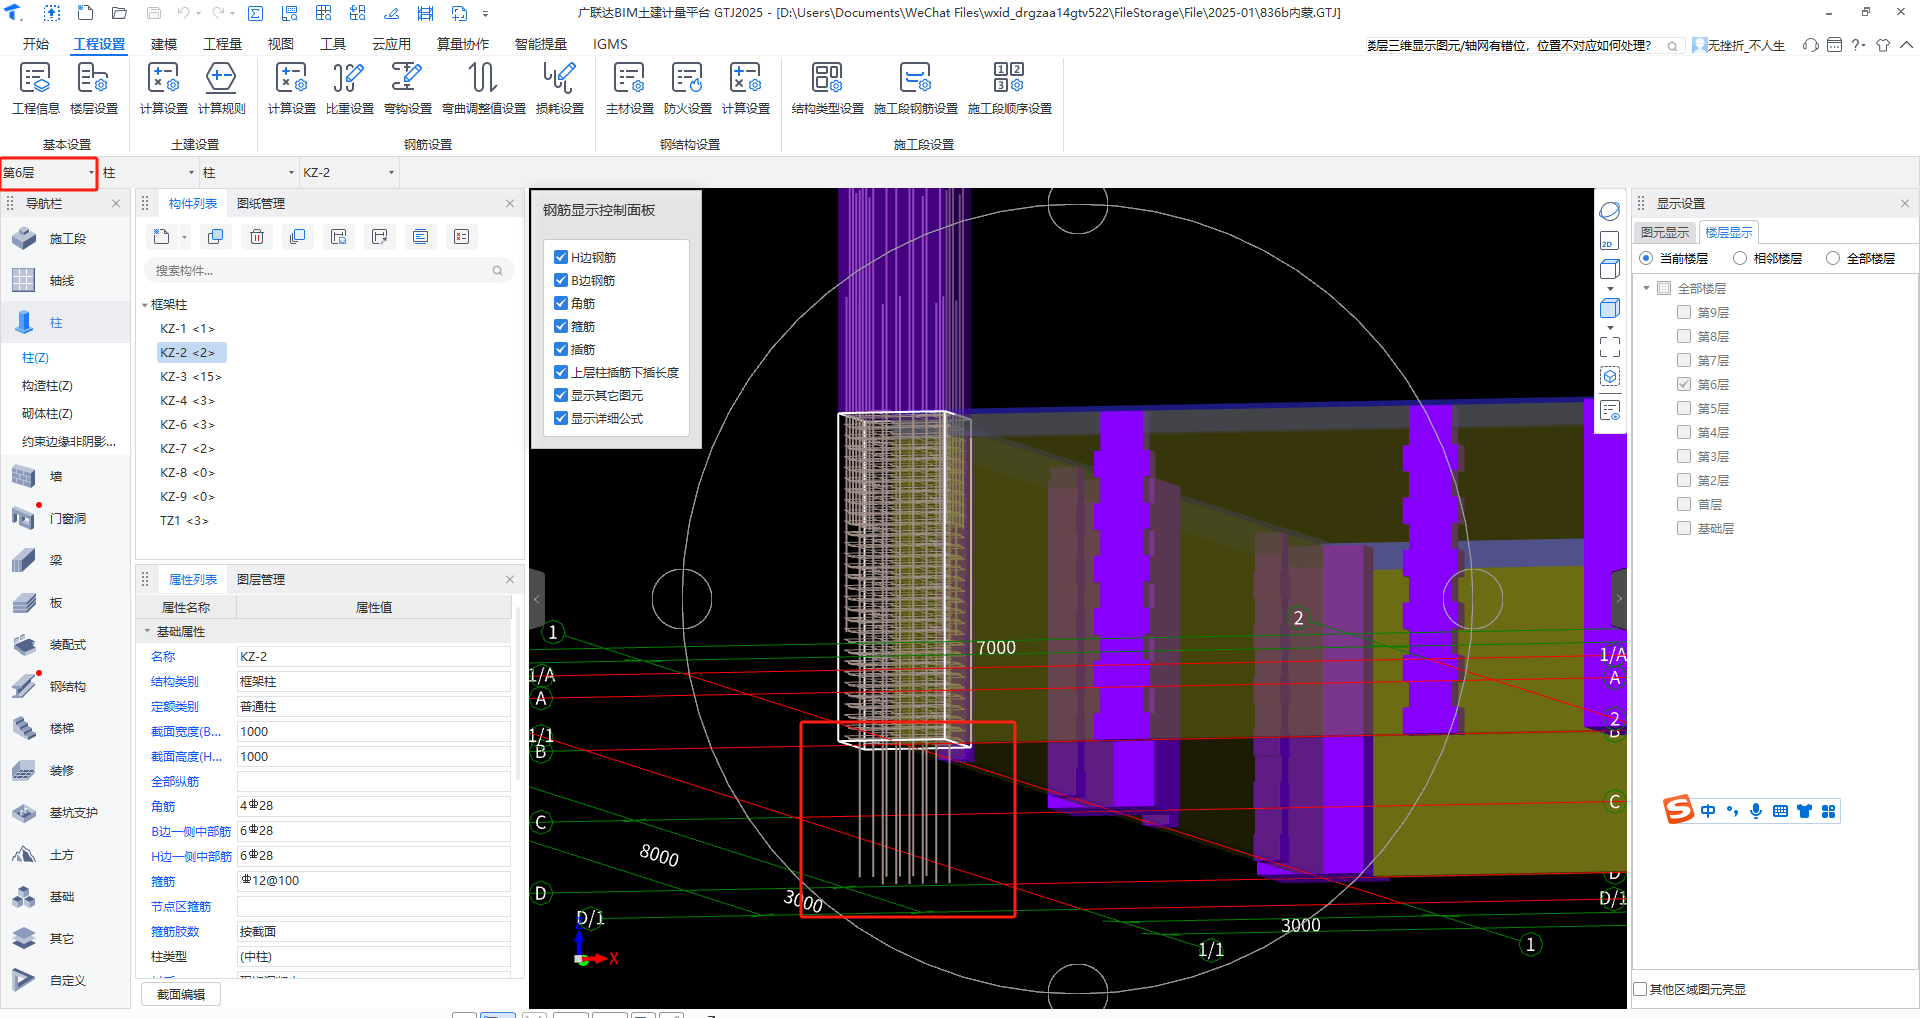The width and height of the screenshot is (1920, 1018).
Task: Click the red-cross checklist icon in component toolbar
Action: click(x=461, y=237)
